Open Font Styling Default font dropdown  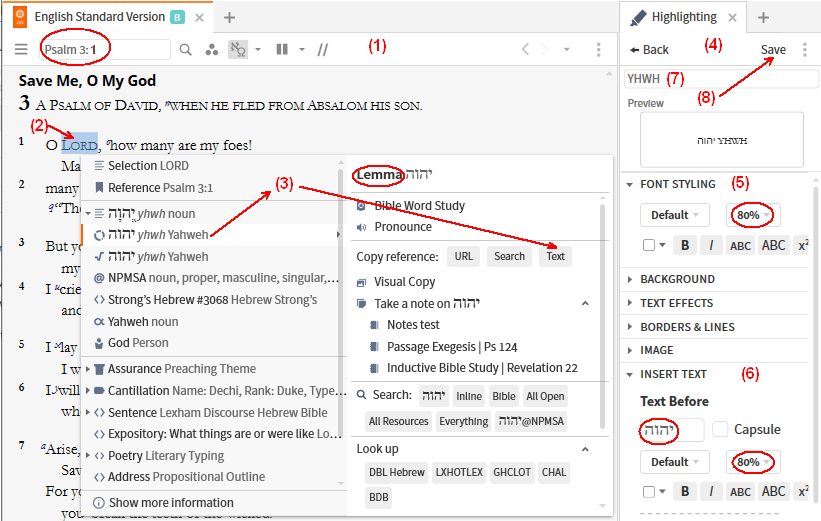pyautogui.click(x=674, y=215)
